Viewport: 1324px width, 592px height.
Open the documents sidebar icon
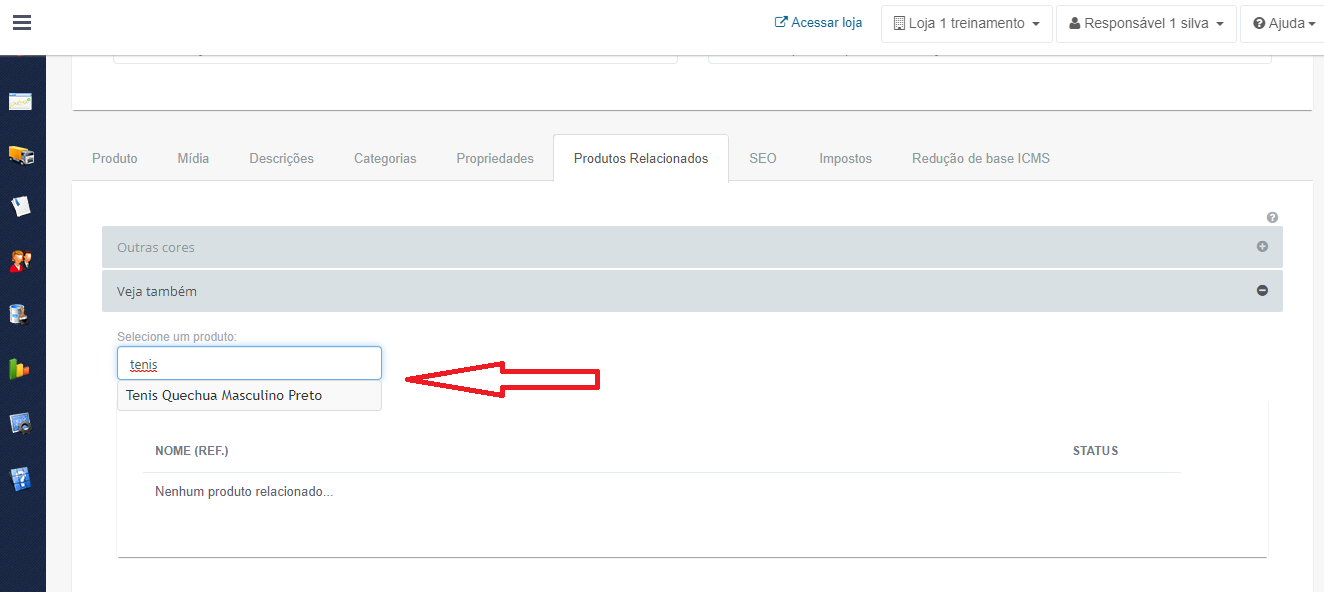(21, 207)
